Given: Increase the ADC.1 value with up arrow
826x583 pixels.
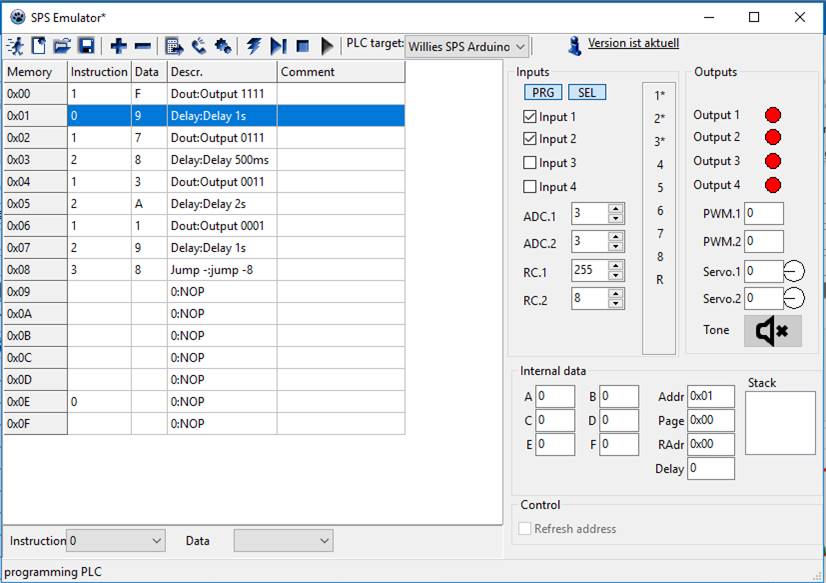Looking at the screenshot, I should point(615,209).
